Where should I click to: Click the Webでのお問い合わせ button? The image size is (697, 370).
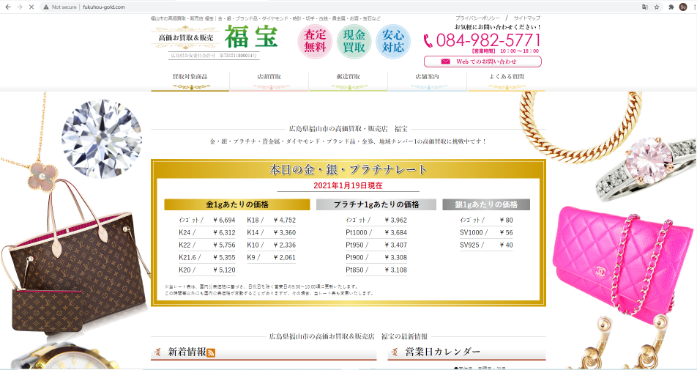(483, 61)
